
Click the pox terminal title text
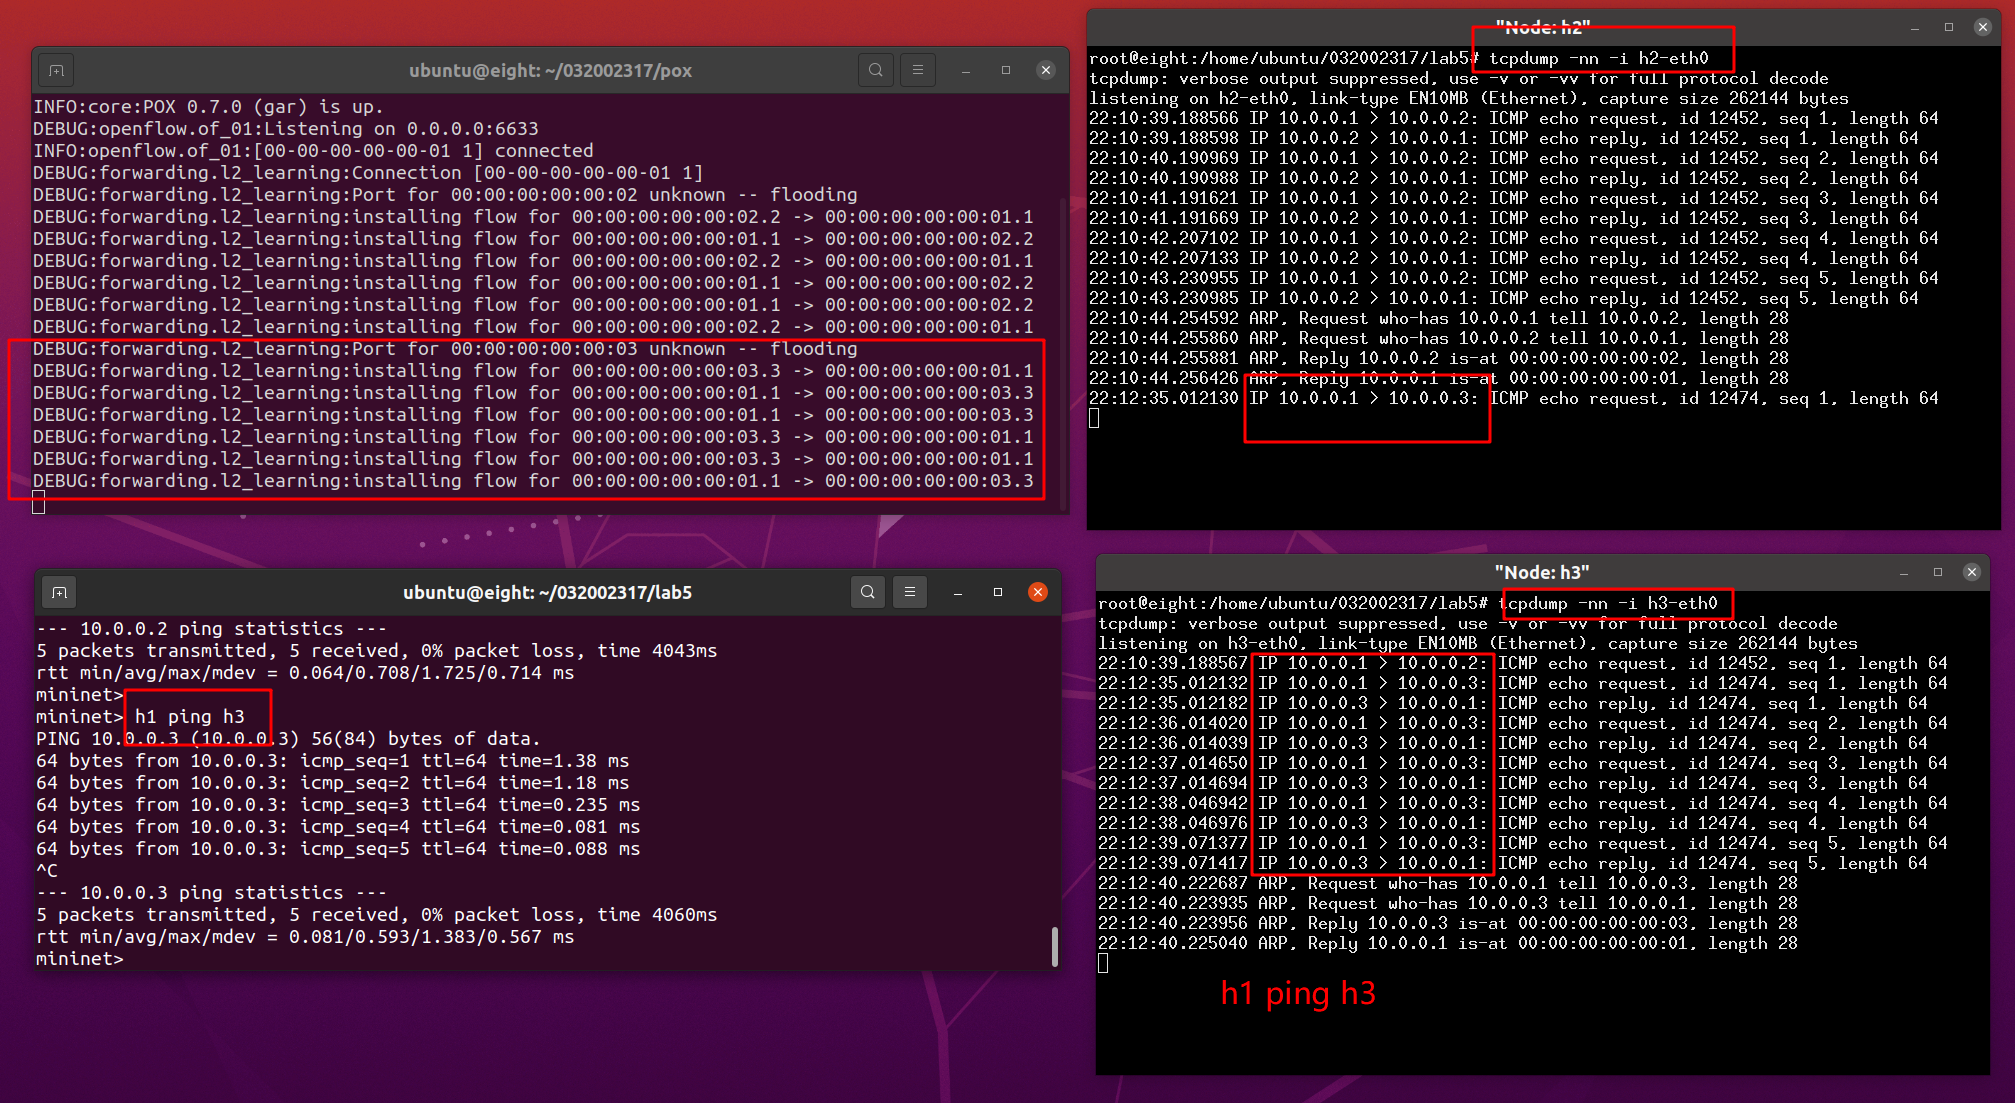[x=550, y=71]
